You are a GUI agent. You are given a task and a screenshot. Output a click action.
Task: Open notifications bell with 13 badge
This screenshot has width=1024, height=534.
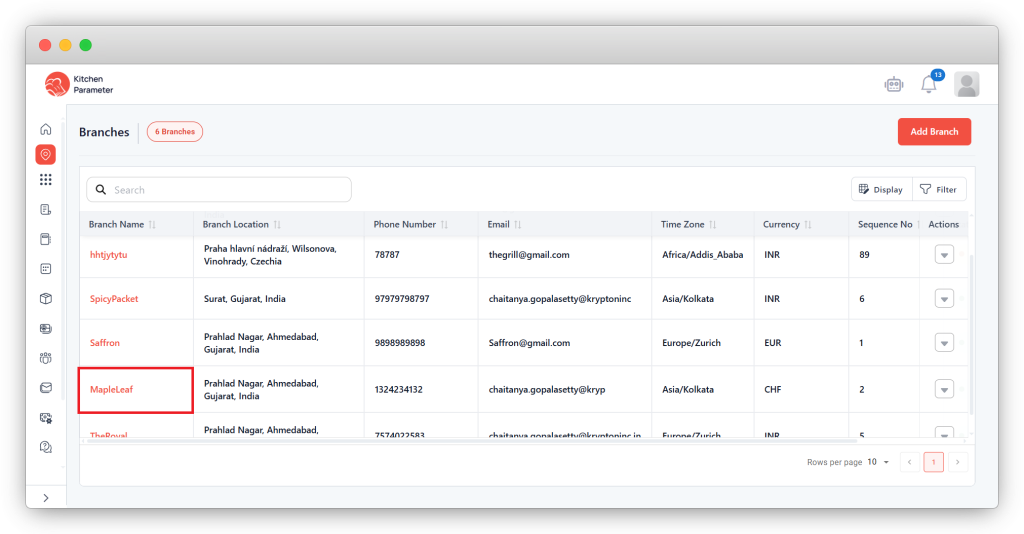point(929,84)
